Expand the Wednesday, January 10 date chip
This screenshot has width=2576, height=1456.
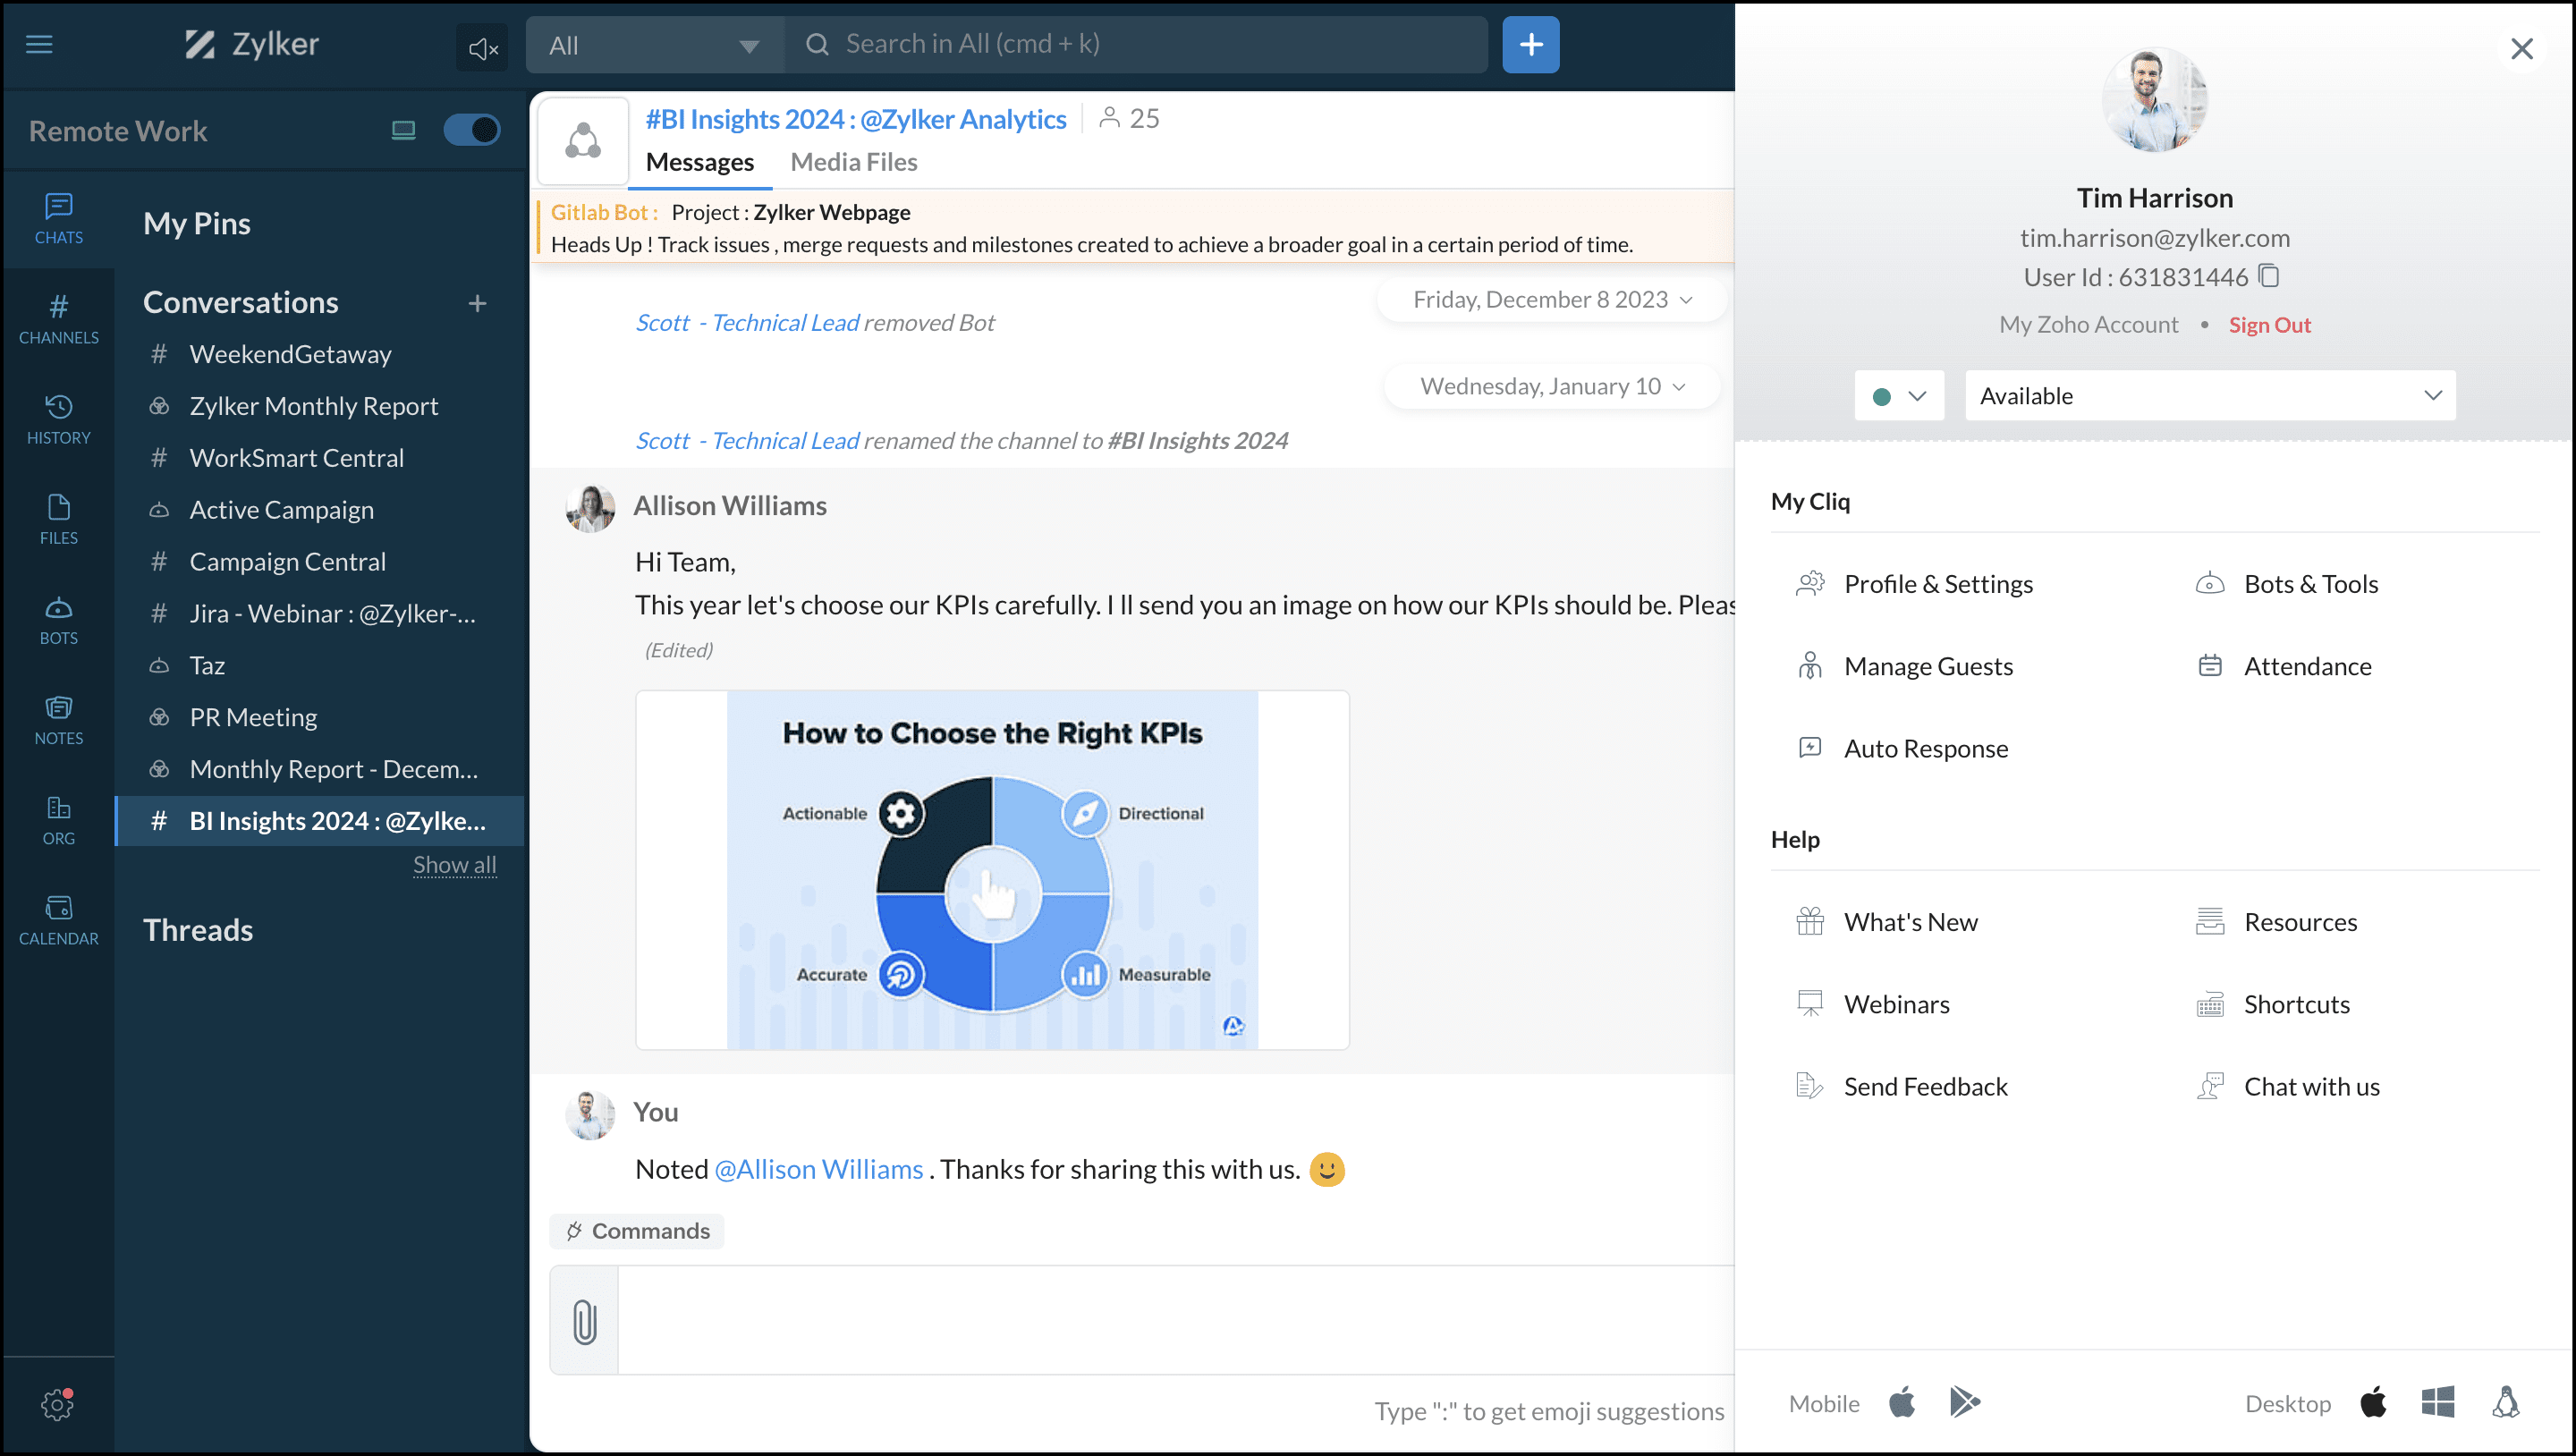[1552, 386]
